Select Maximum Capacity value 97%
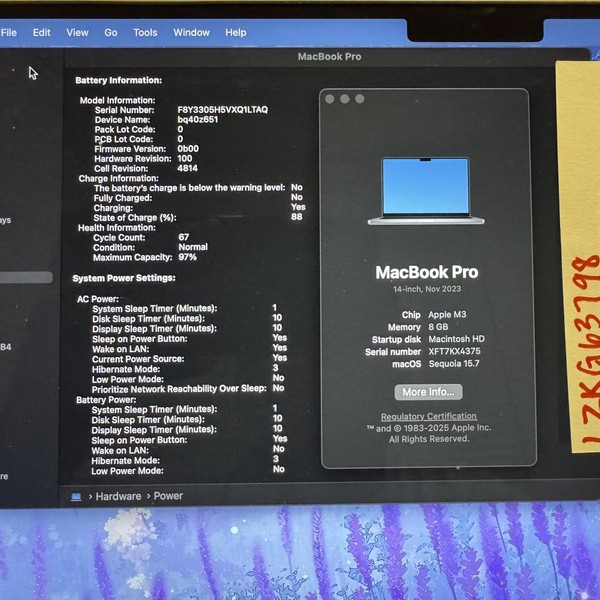 tap(188, 257)
